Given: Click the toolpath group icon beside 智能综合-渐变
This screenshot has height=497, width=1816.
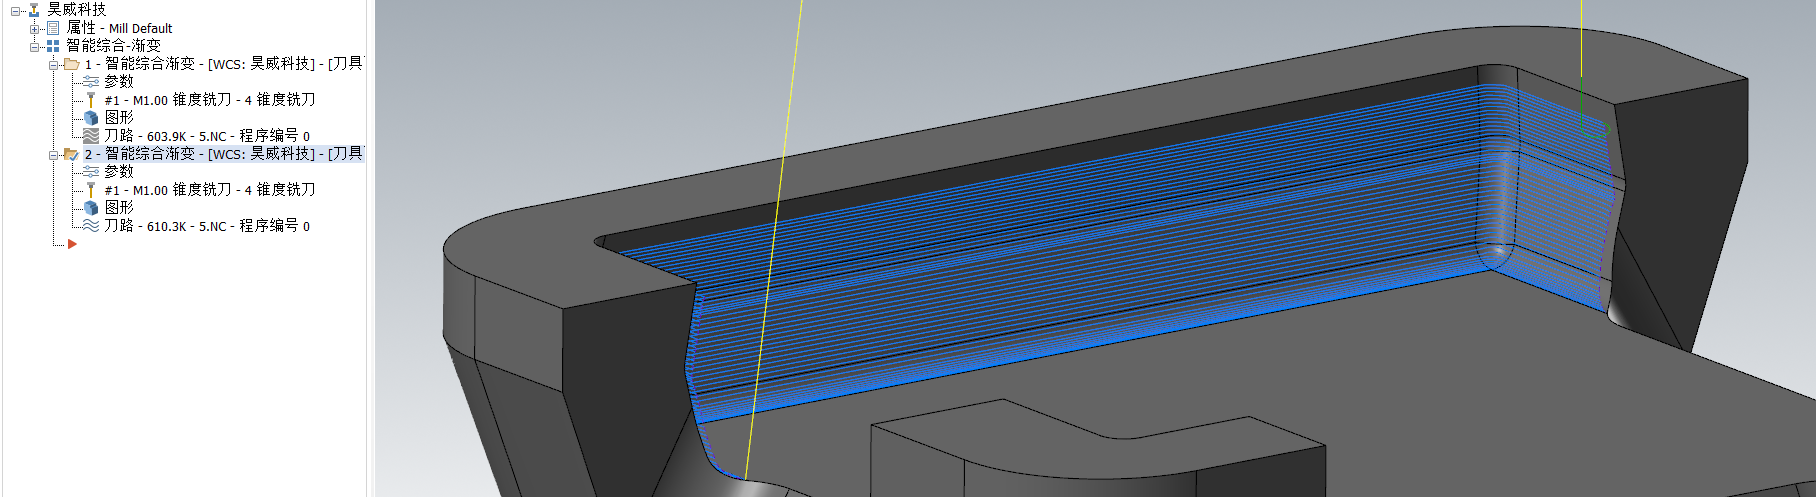Looking at the screenshot, I should pyautogui.click(x=53, y=46).
